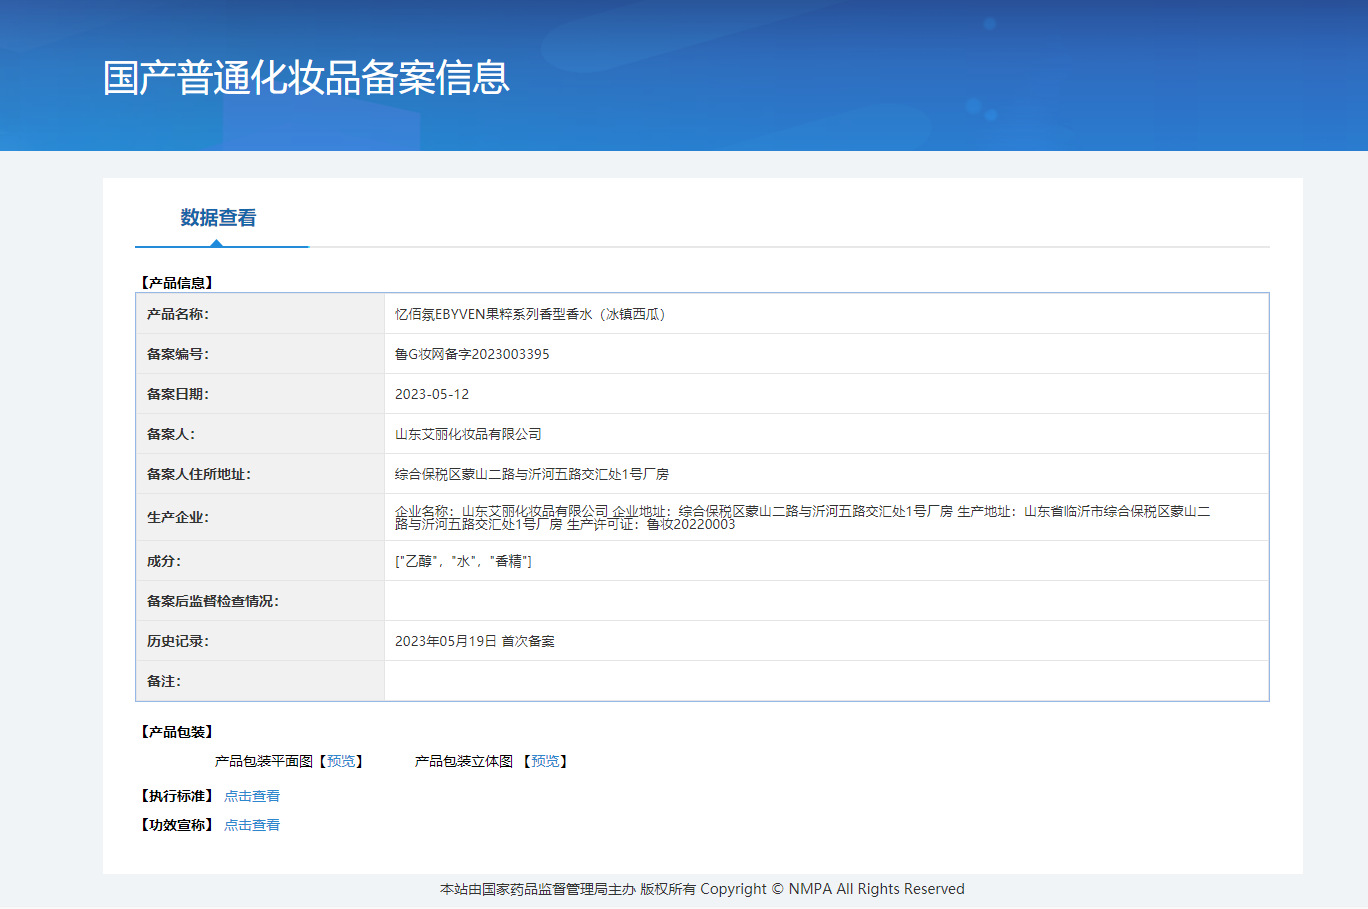1368x909 pixels.
Task: Click the ingredients list with 乙醇, 水, 香精
Action: (x=463, y=561)
